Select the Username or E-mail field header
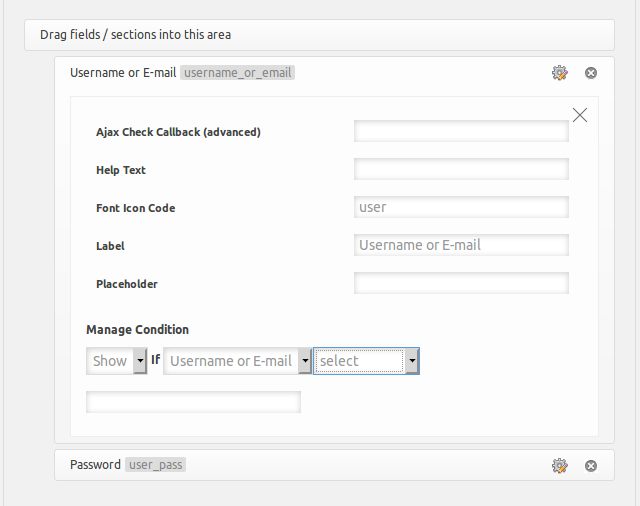This screenshot has width=640, height=506. (x=122, y=73)
